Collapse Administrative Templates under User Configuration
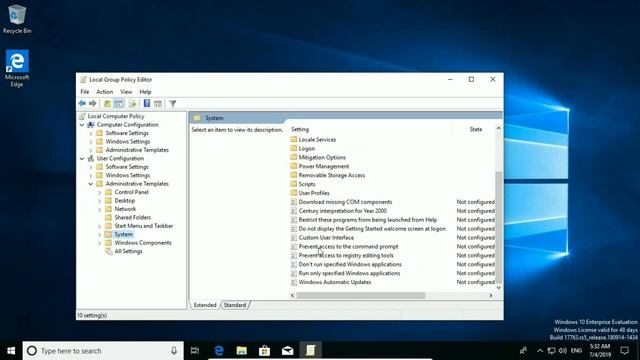 (91, 184)
